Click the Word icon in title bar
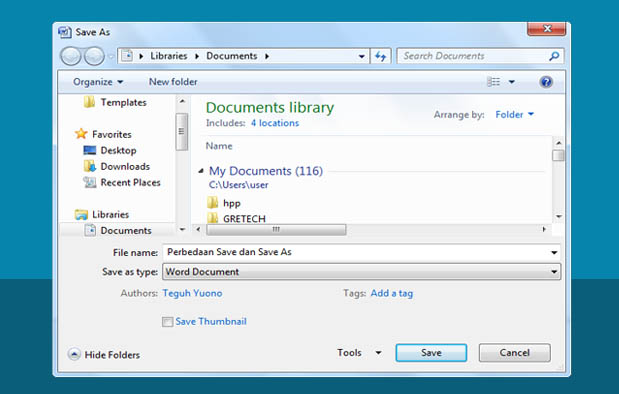619x394 pixels. (65, 32)
